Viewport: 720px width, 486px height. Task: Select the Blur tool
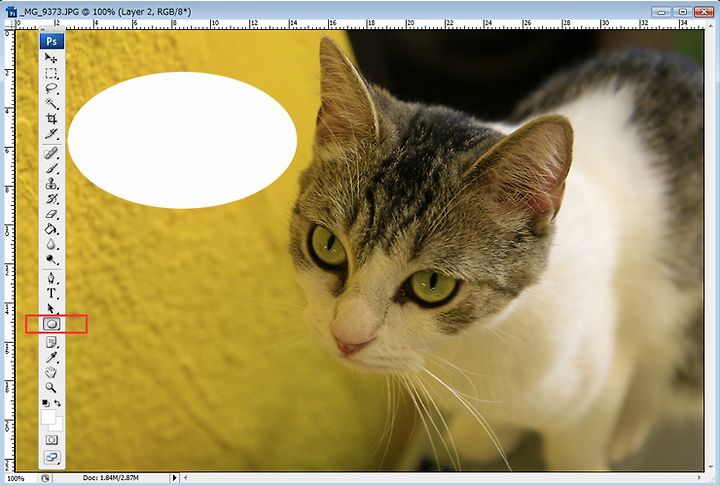[x=51, y=244]
